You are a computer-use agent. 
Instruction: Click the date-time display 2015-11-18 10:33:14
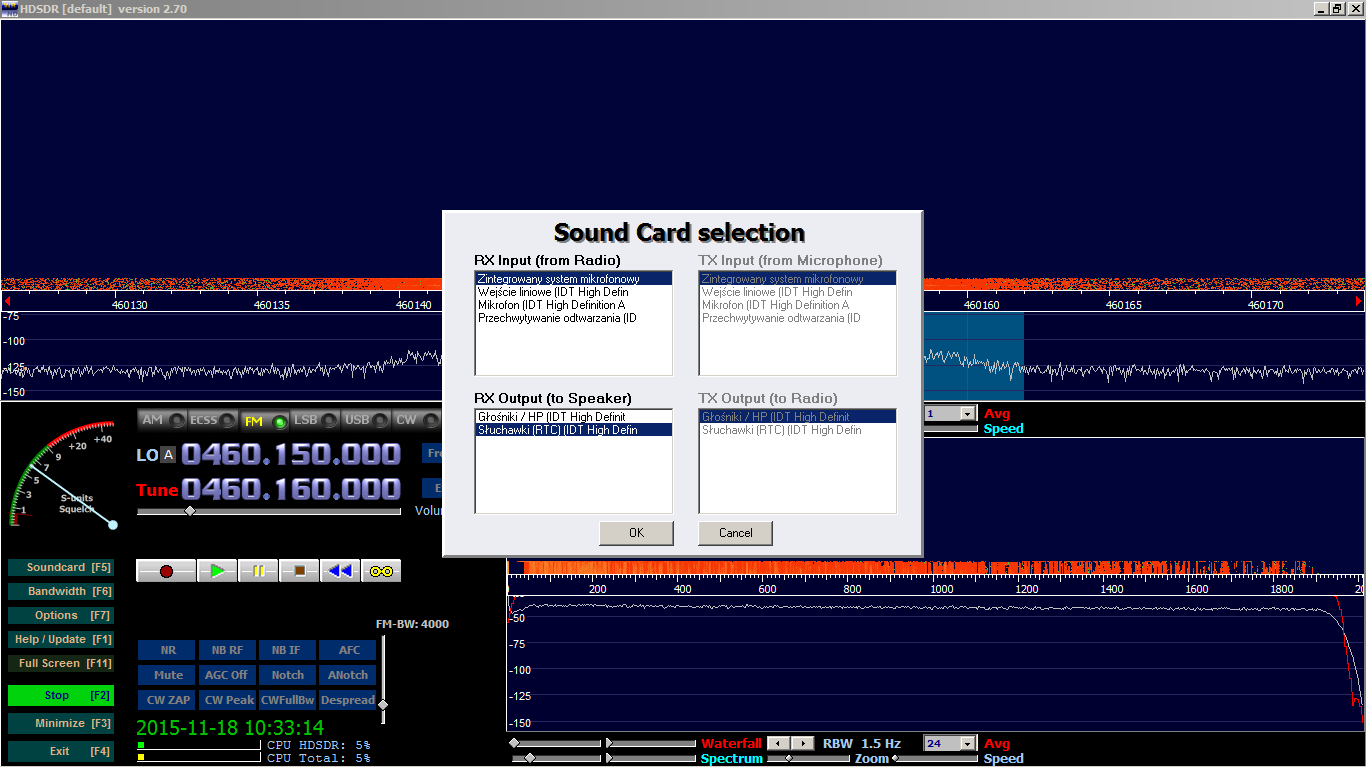tap(230, 727)
